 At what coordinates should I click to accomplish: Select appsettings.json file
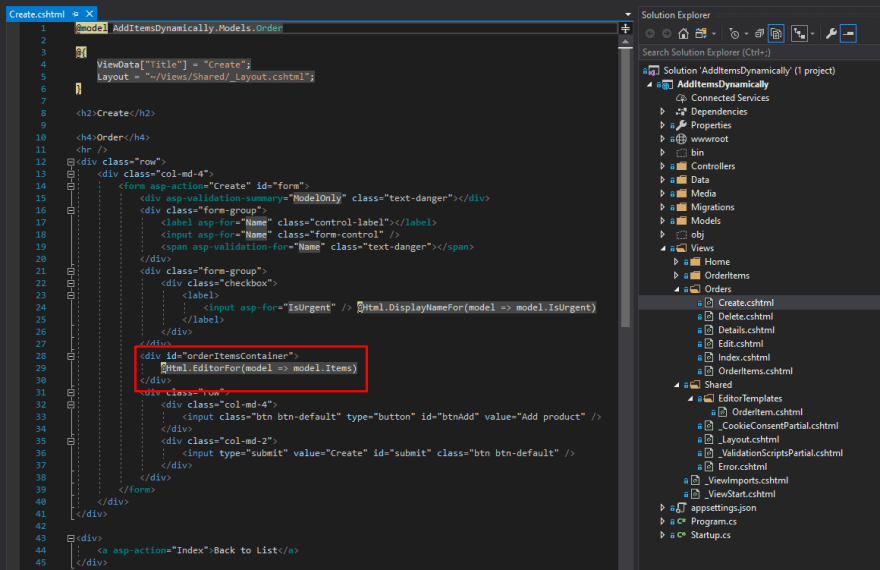(x=723, y=508)
